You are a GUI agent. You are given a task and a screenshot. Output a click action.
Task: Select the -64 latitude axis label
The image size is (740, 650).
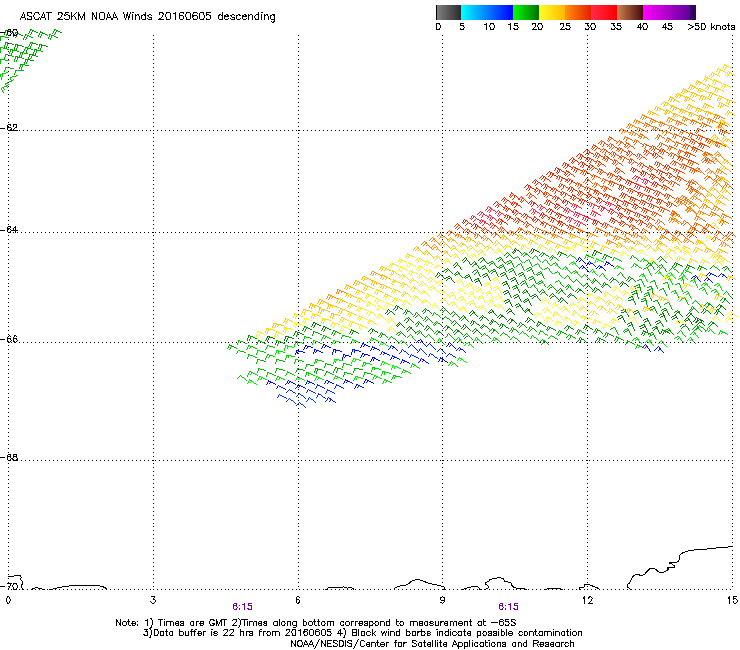coord(9,230)
